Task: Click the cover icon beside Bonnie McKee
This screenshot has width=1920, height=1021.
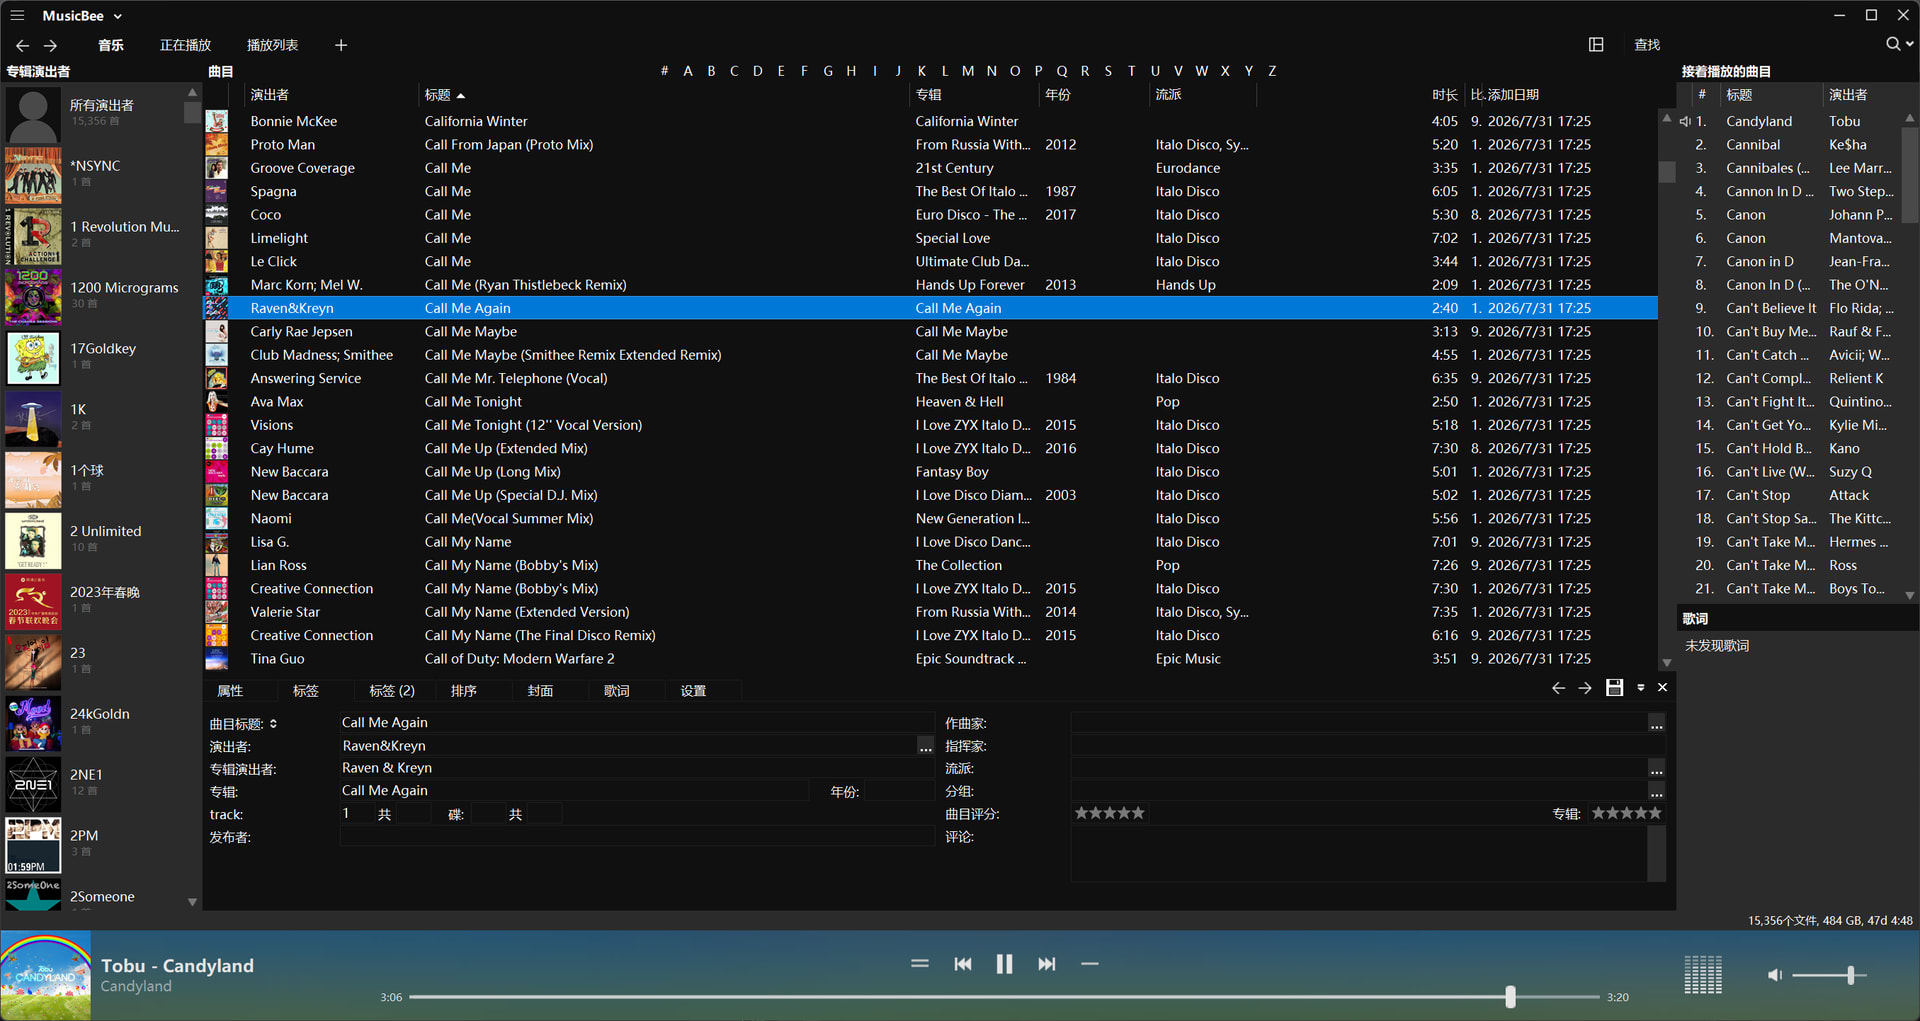Action: pyautogui.click(x=216, y=121)
